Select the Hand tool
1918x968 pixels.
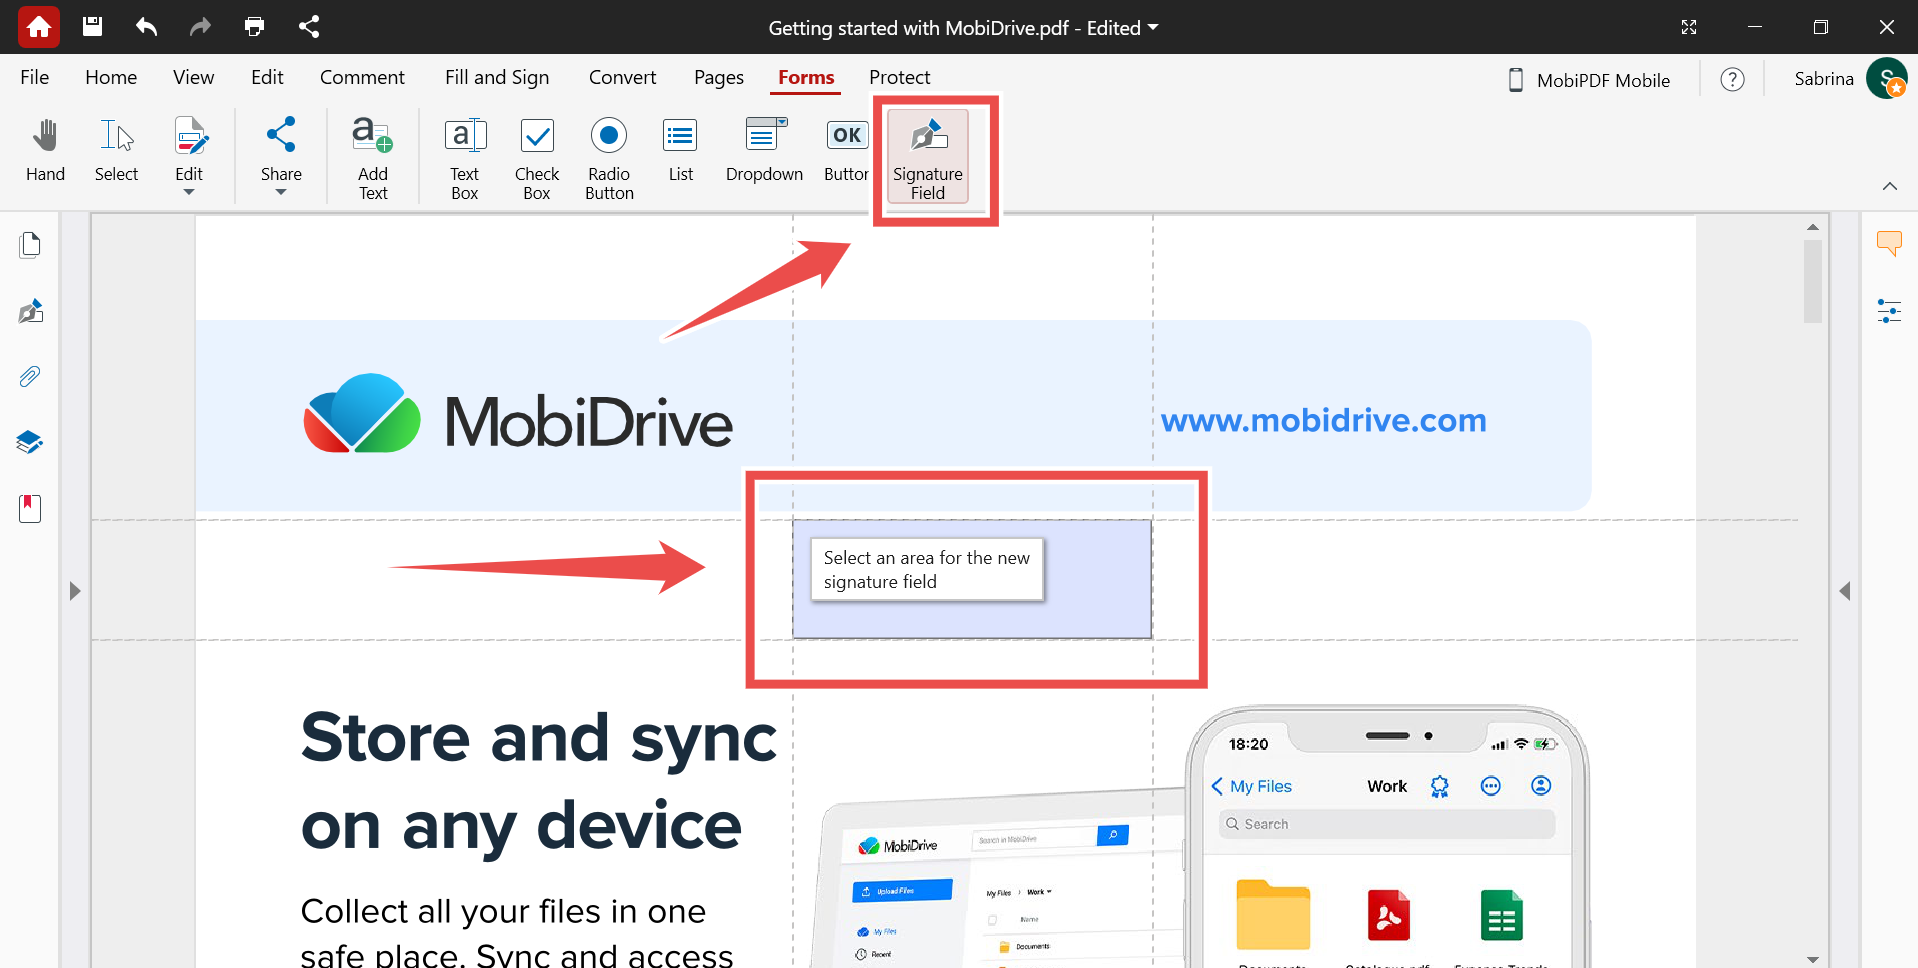click(x=45, y=150)
